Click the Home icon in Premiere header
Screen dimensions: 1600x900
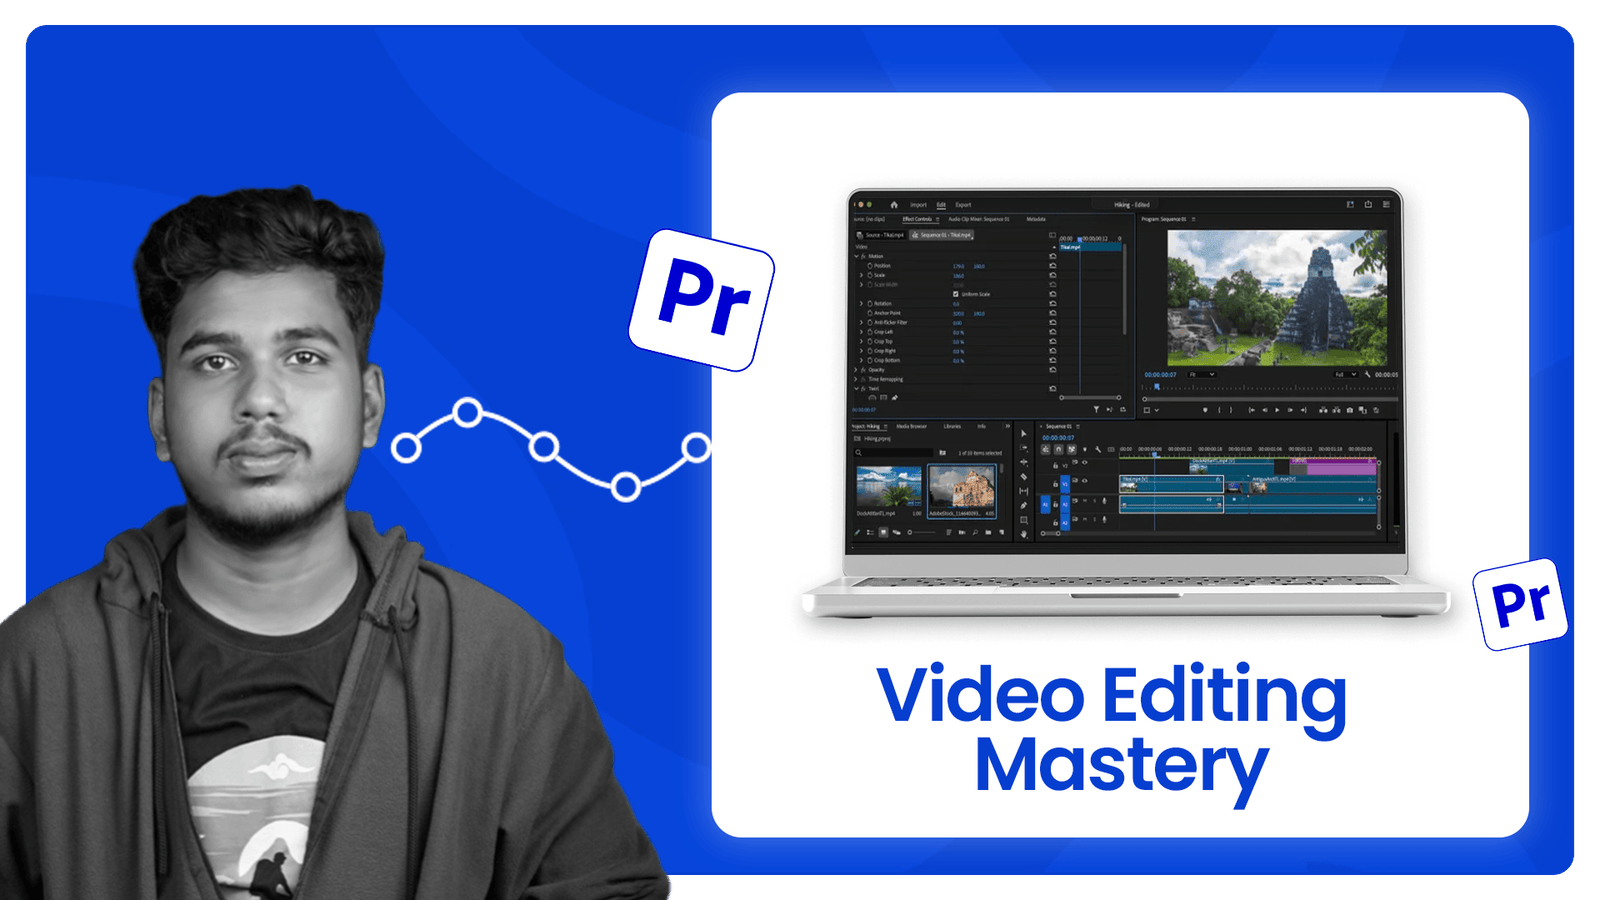click(x=894, y=205)
